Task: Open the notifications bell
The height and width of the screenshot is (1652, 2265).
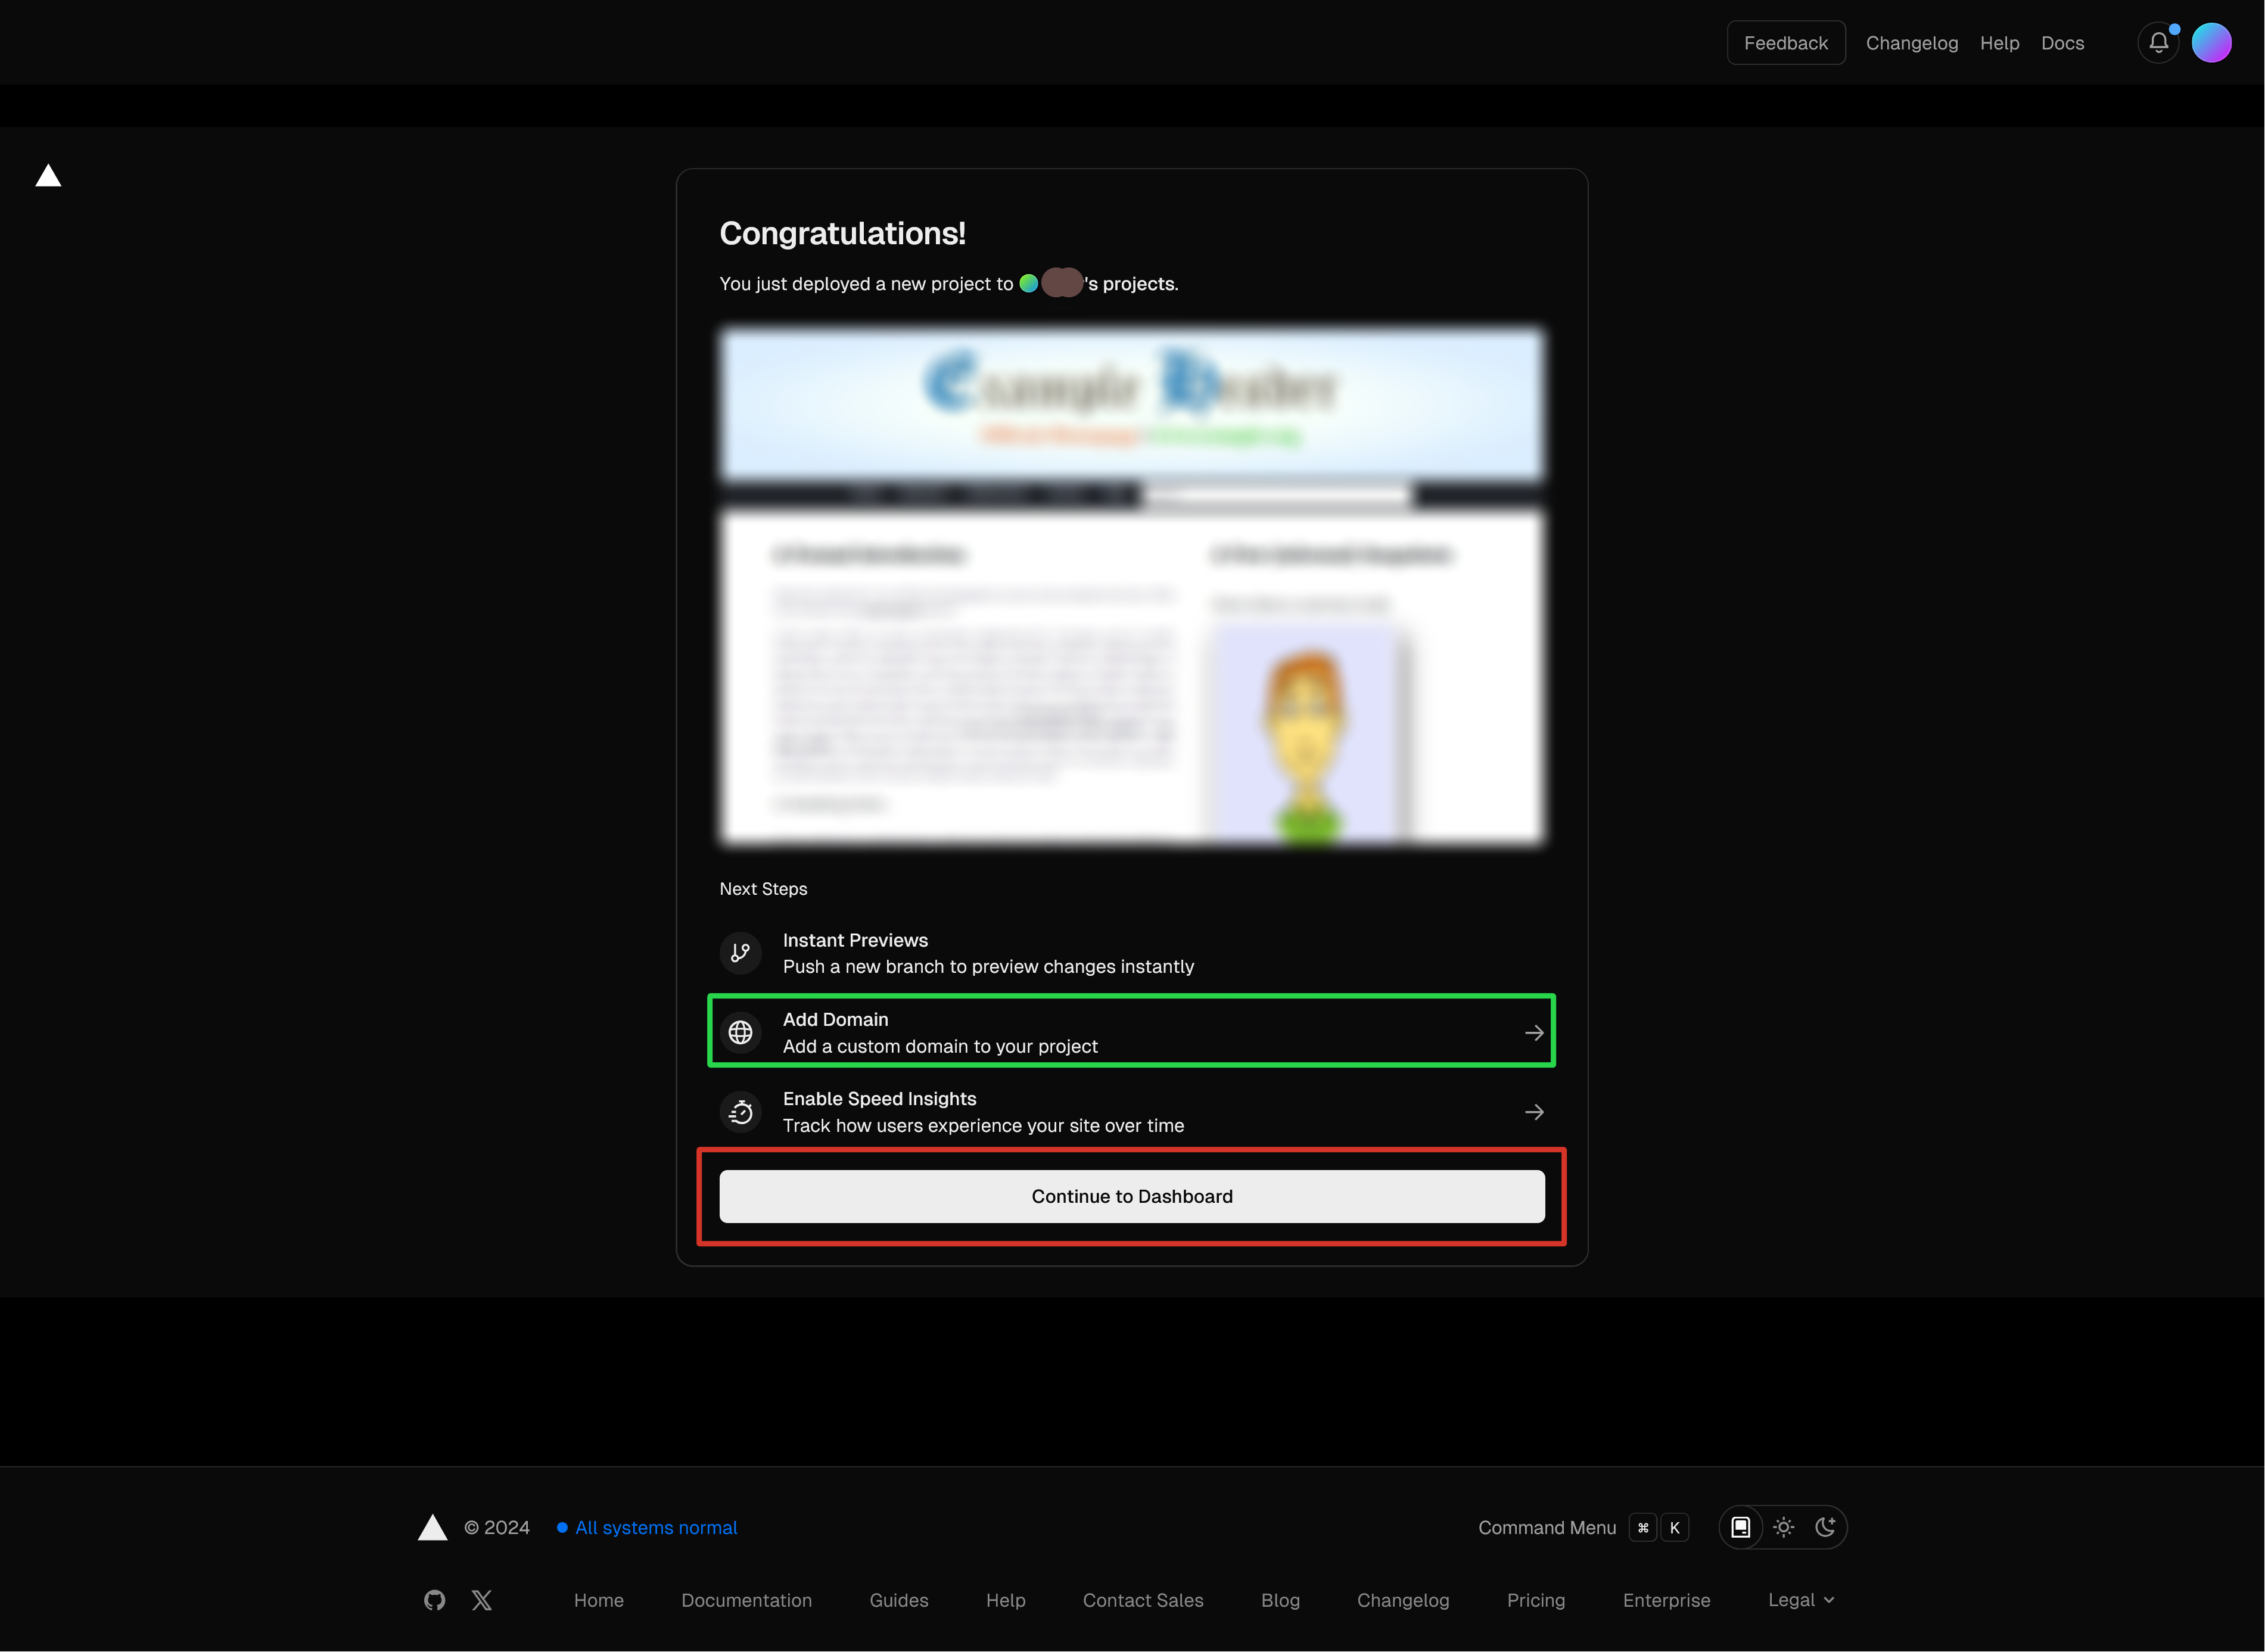Action: pyautogui.click(x=2158, y=43)
